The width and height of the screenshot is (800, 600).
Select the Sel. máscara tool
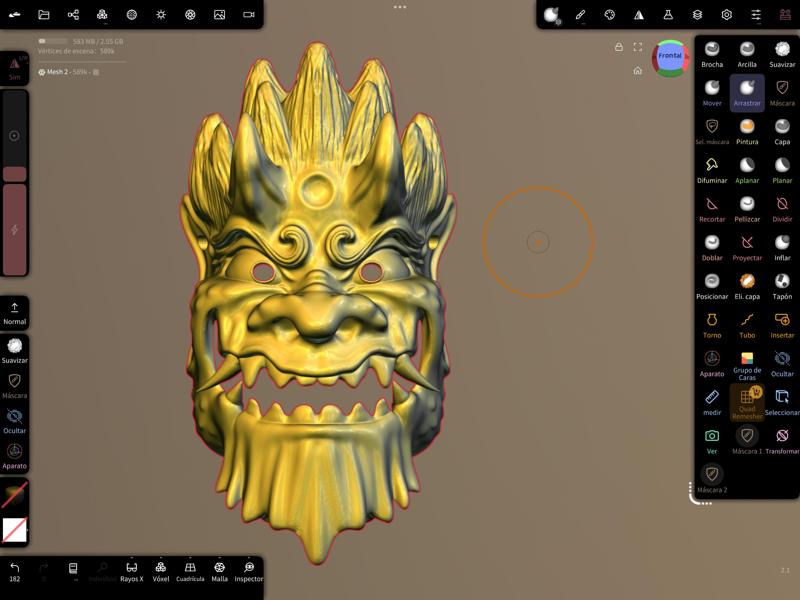712,132
